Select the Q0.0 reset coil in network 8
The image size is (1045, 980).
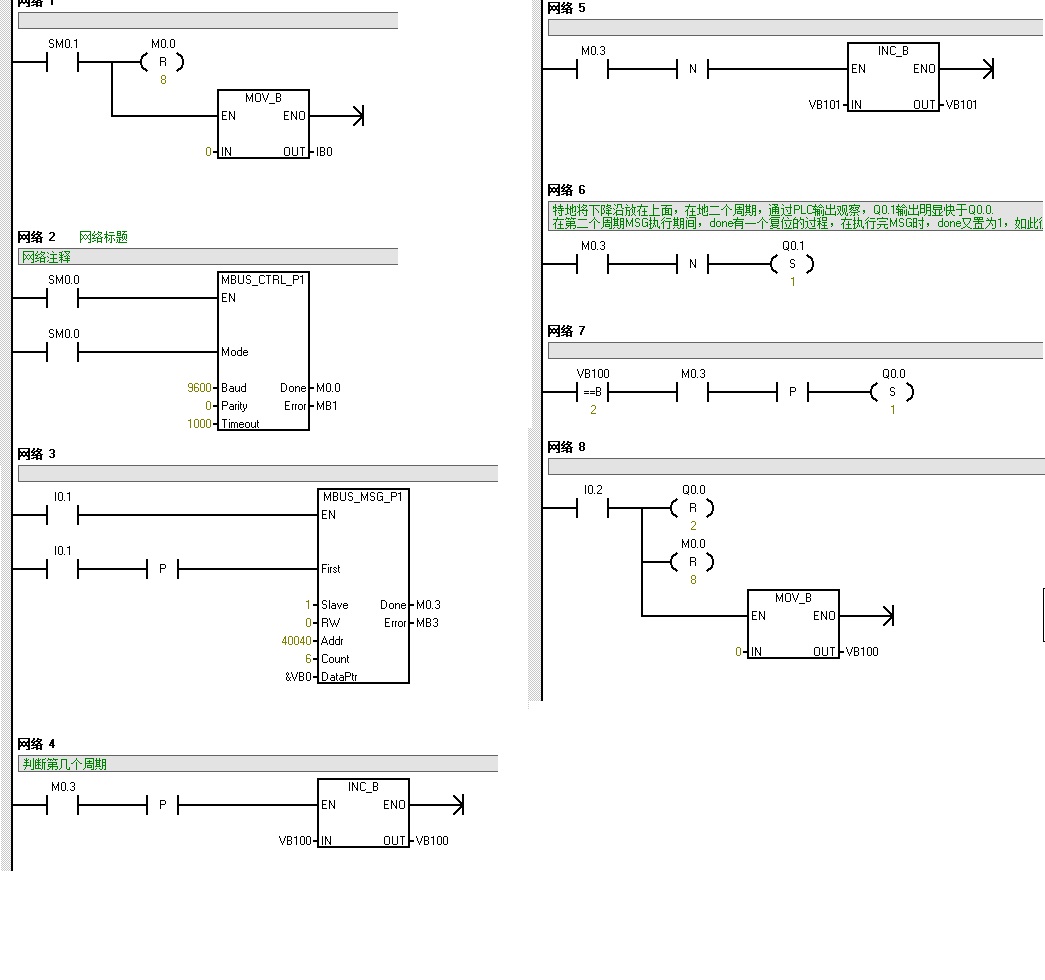click(692, 508)
